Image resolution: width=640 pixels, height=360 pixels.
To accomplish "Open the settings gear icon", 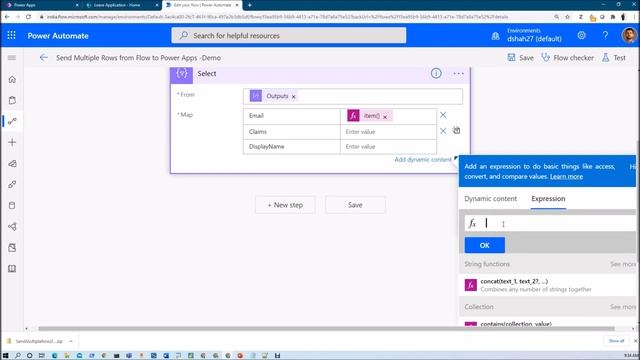I will tap(582, 36).
